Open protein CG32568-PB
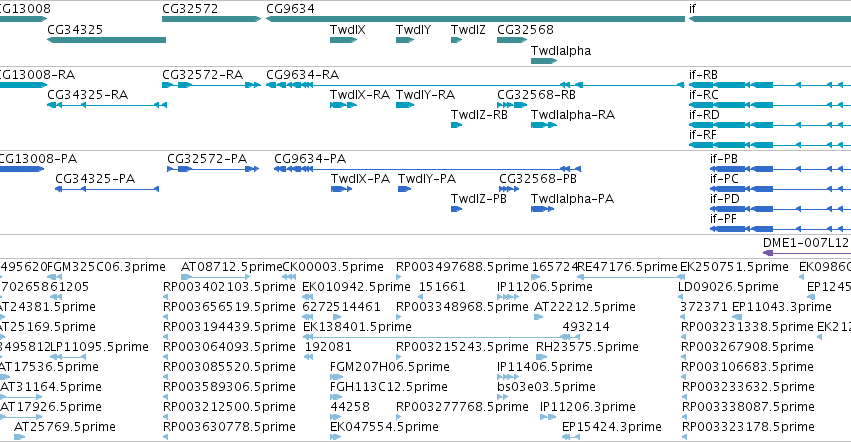This screenshot has width=851, height=442. [x=538, y=179]
